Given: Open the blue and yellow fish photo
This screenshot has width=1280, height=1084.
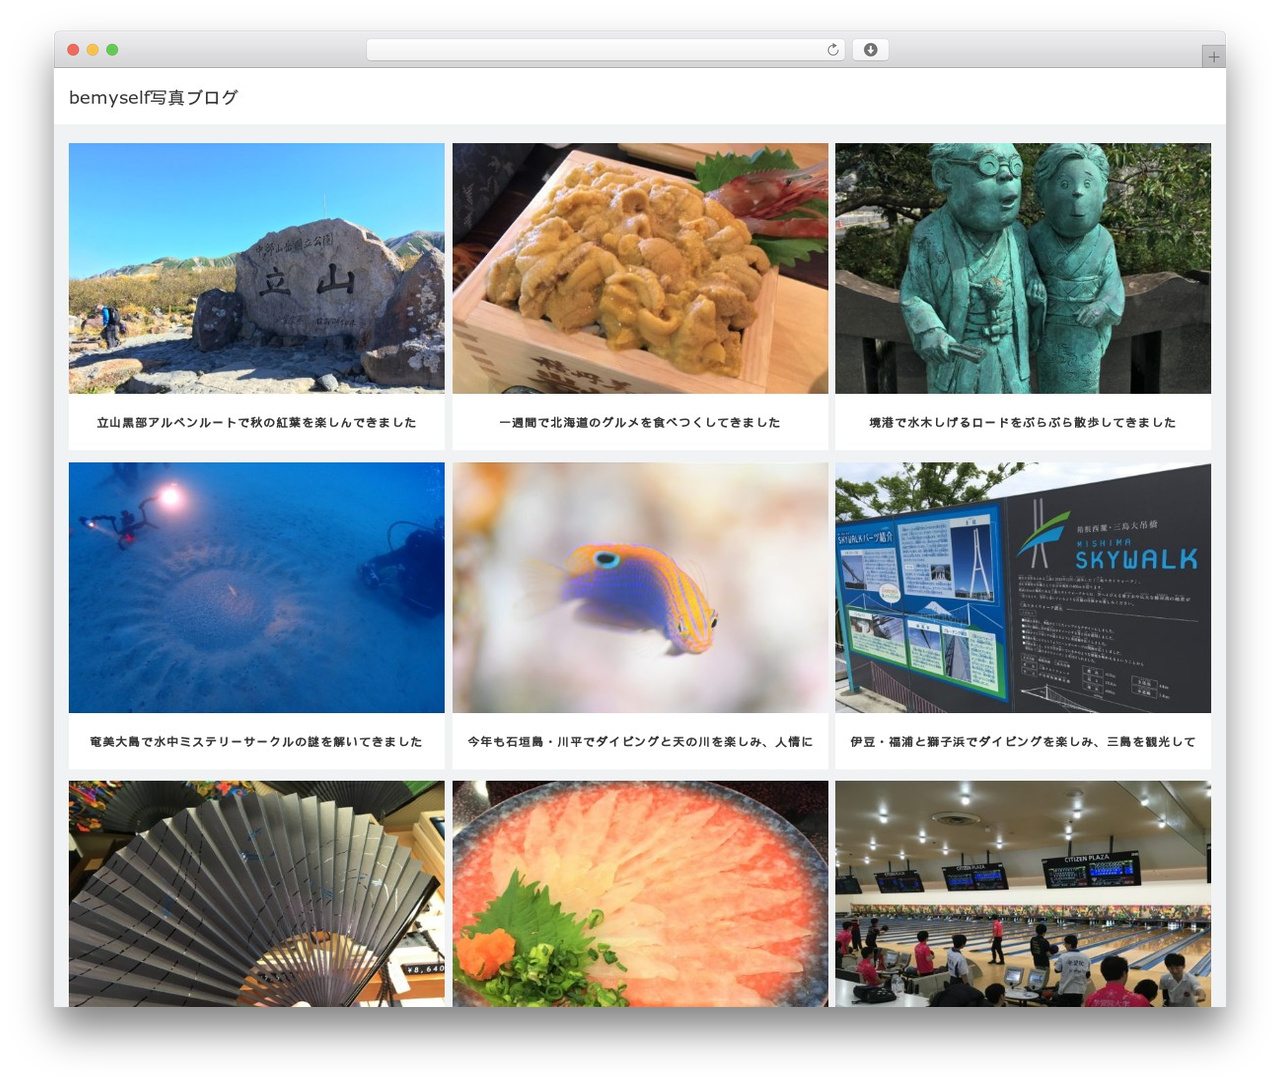Looking at the screenshot, I should coord(640,587).
